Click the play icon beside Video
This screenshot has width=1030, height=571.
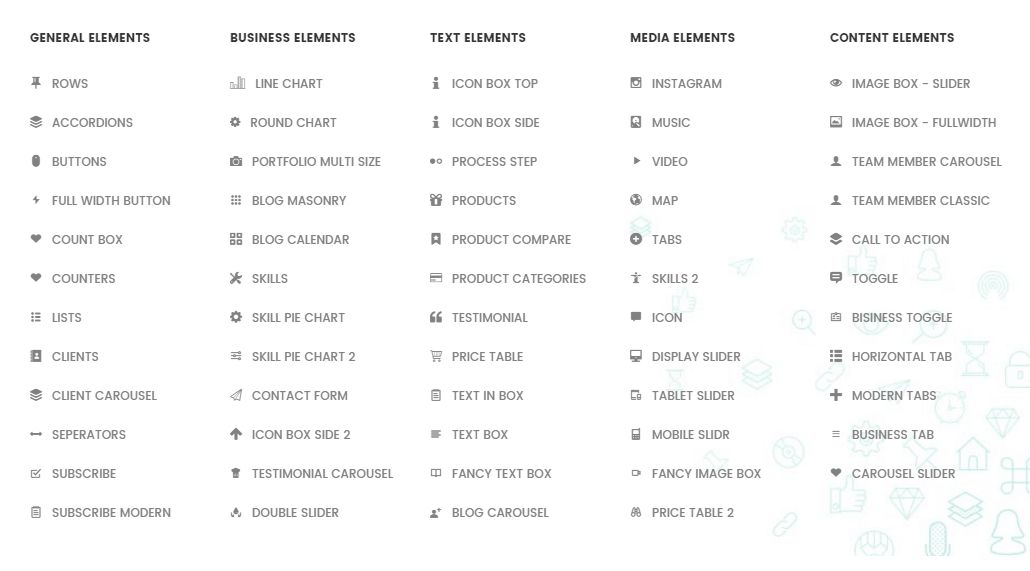pos(636,161)
